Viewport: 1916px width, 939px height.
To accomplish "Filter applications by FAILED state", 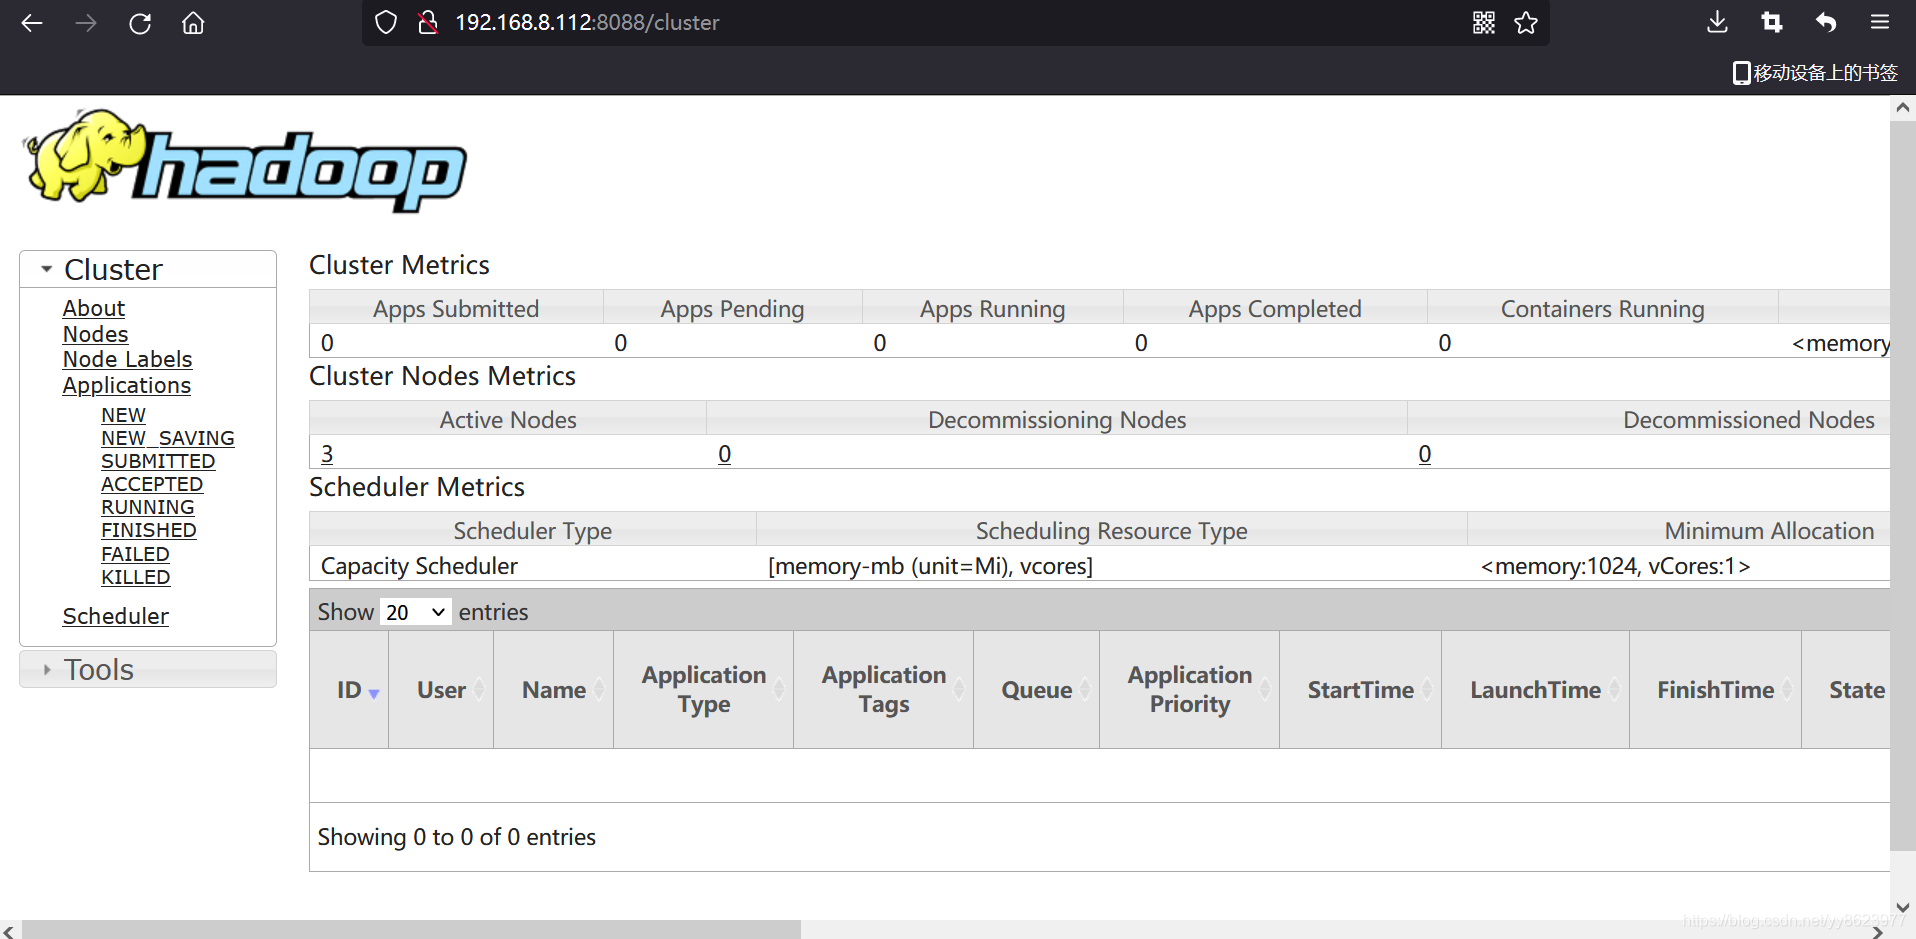I will [x=135, y=554].
